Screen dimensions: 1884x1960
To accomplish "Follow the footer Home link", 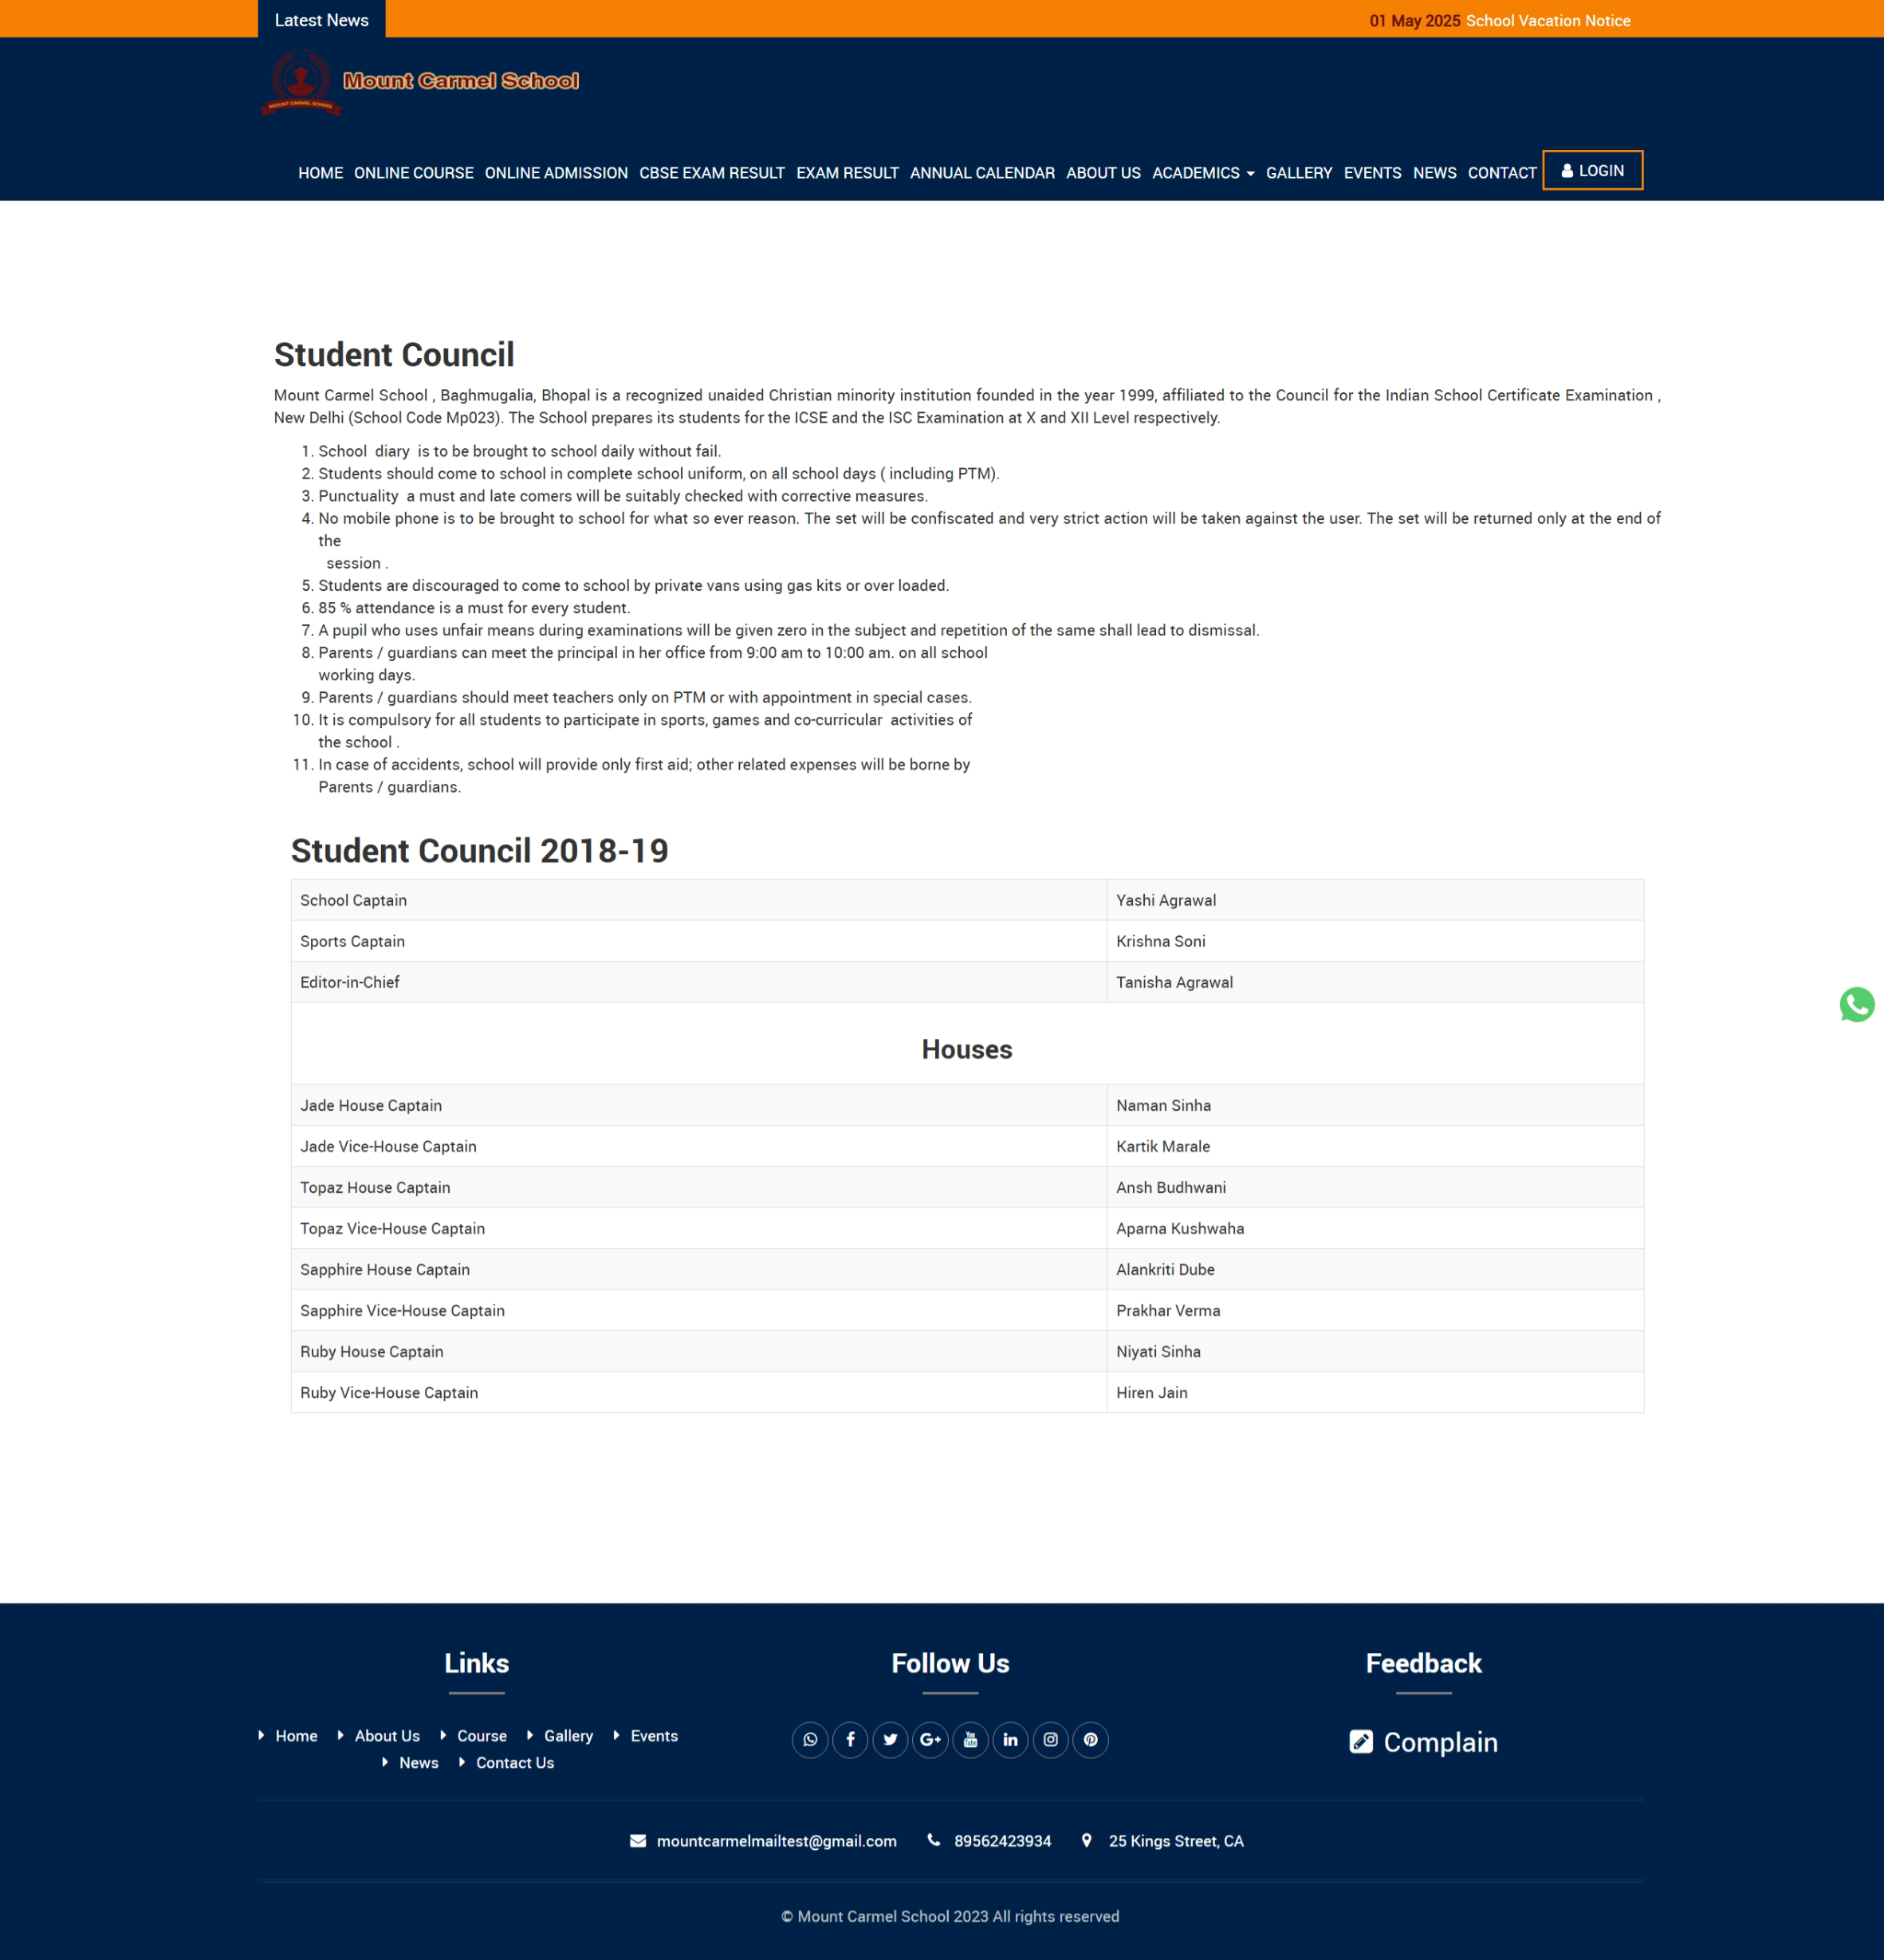I will pyautogui.click(x=296, y=1736).
